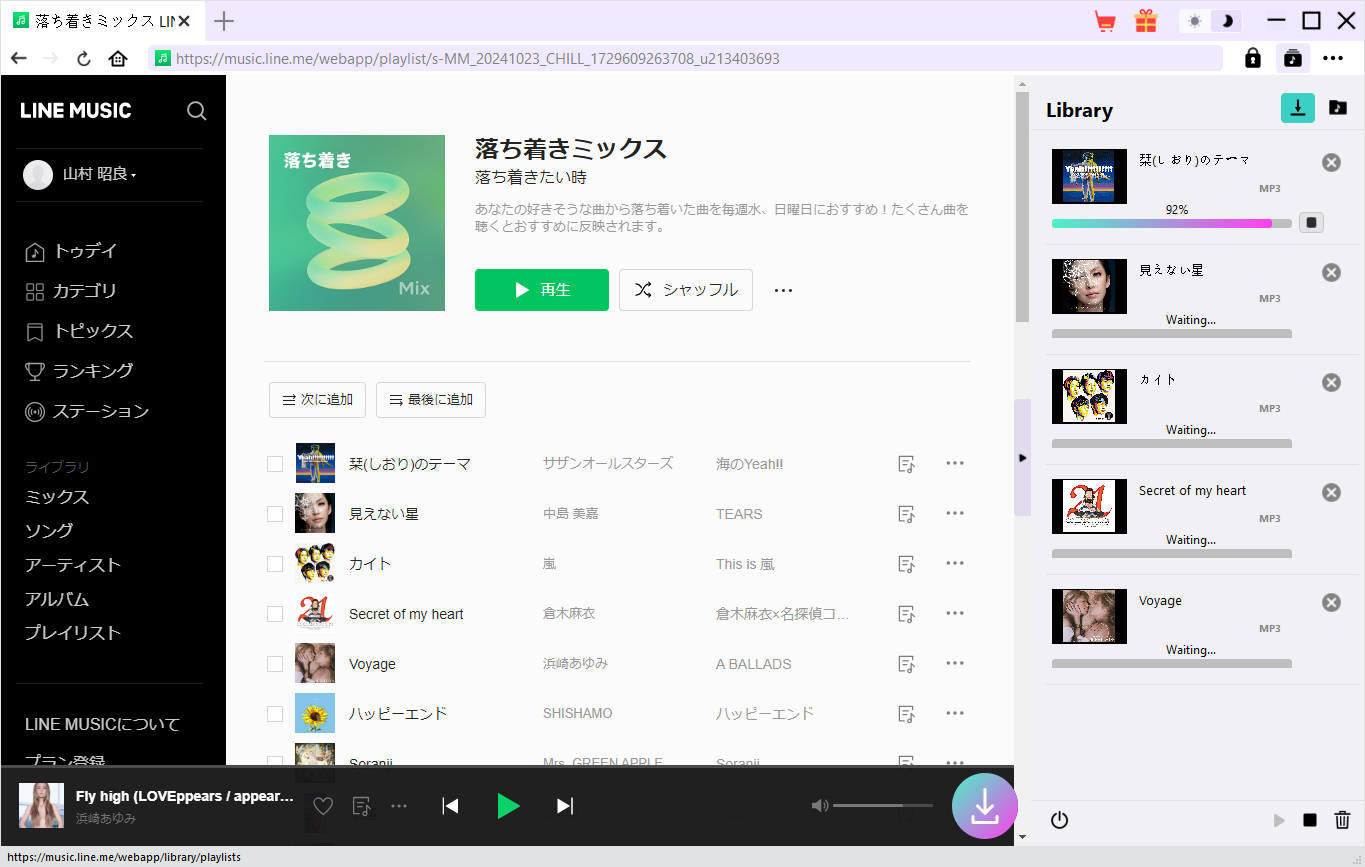Check the 見えない星 checkbox
The height and width of the screenshot is (867, 1365).
(x=275, y=514)
